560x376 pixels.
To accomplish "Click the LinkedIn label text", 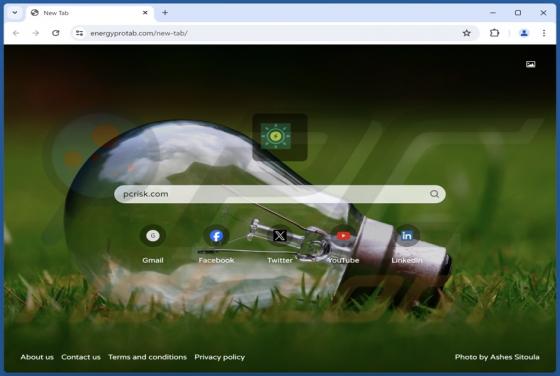I will [407, 260].
